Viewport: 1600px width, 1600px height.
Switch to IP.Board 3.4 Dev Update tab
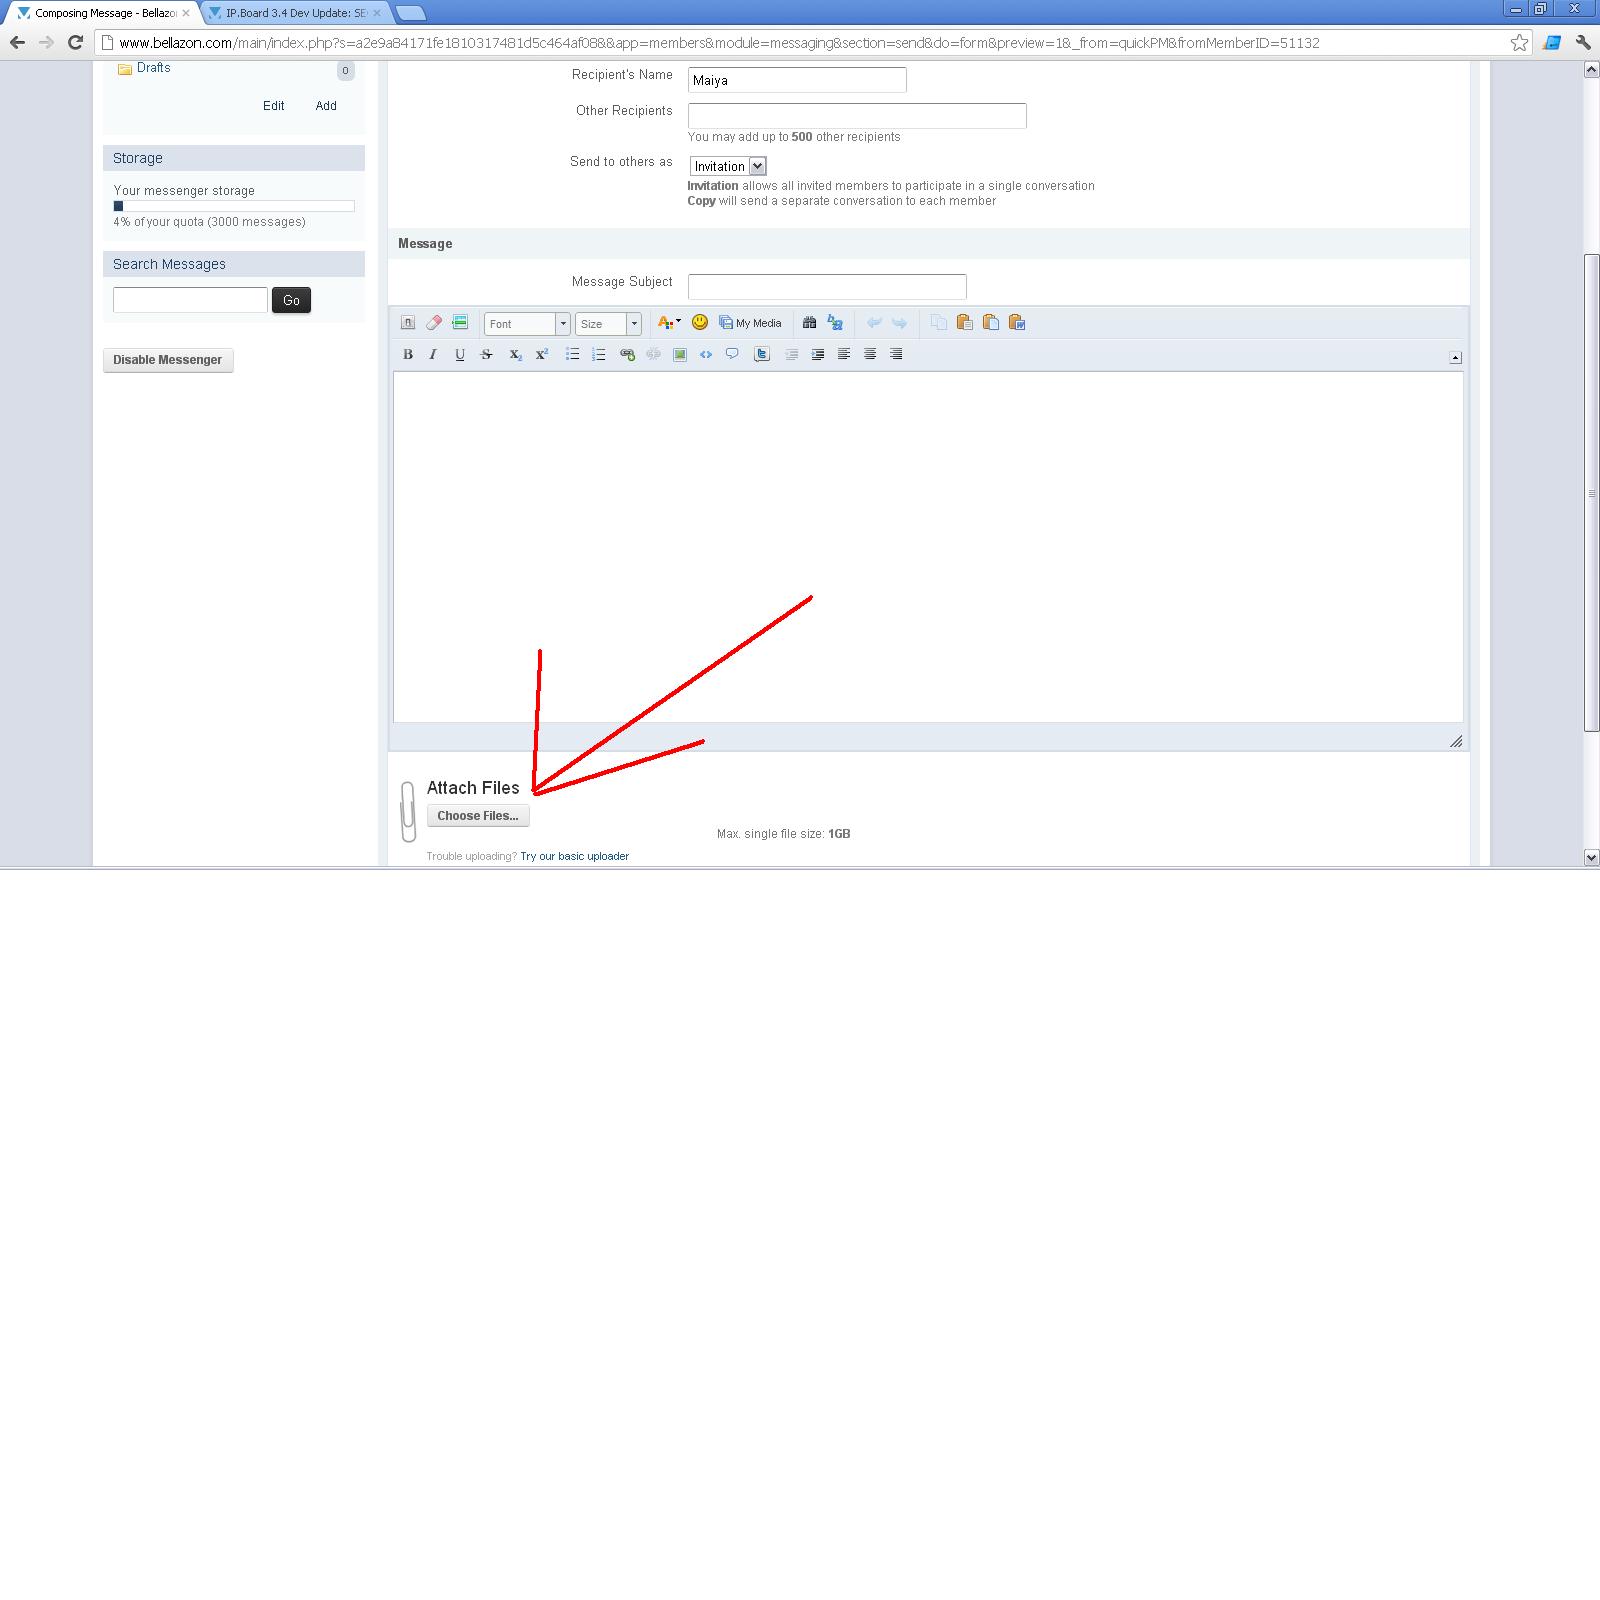[x=294, y=13]
